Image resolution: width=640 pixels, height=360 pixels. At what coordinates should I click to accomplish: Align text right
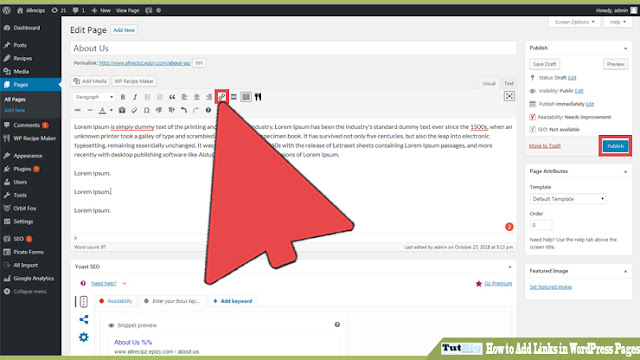209,97
